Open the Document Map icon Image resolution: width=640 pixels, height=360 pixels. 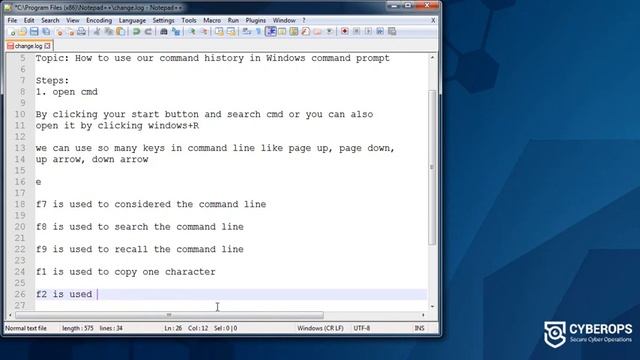tap(294, 31)
